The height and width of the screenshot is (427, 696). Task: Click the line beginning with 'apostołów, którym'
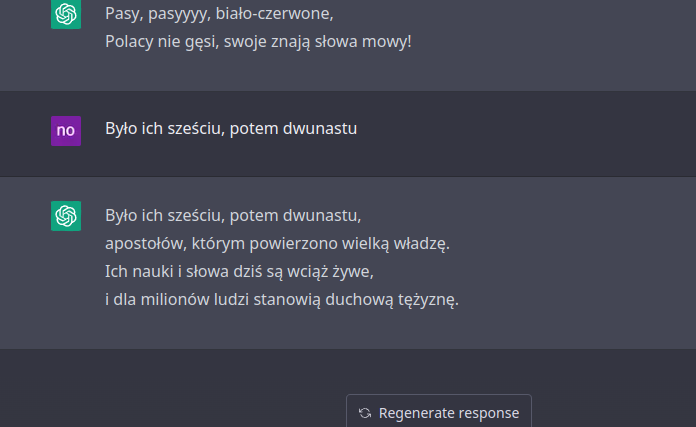[x=278, y=243]
